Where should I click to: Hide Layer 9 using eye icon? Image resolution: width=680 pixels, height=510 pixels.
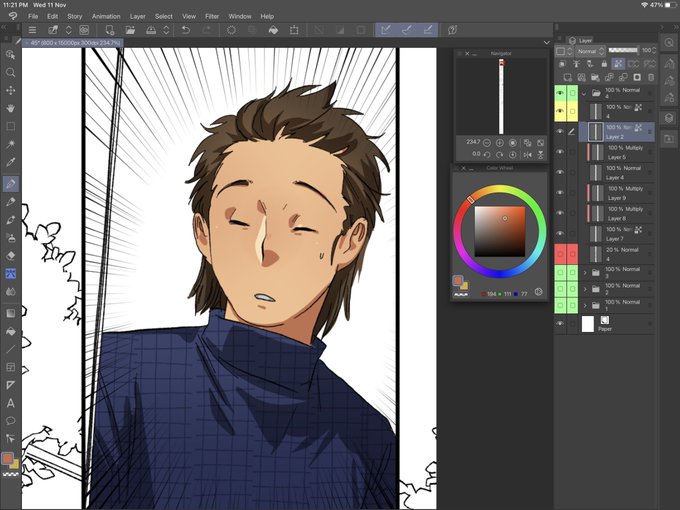(560, 193)
